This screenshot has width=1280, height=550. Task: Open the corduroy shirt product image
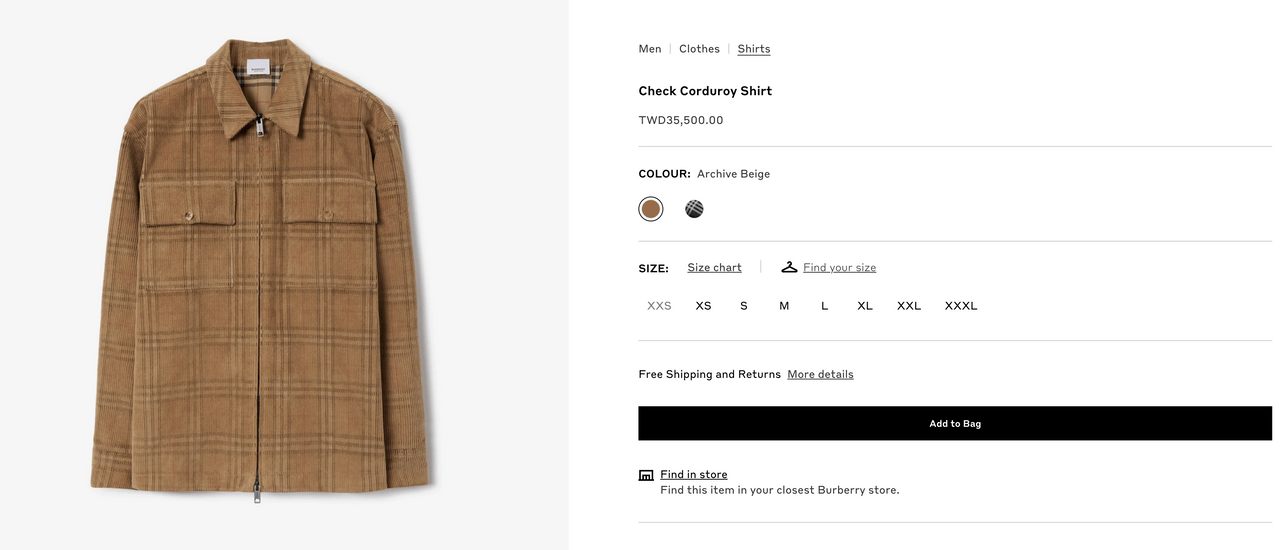pyautogui.click(x=264, y=270)
